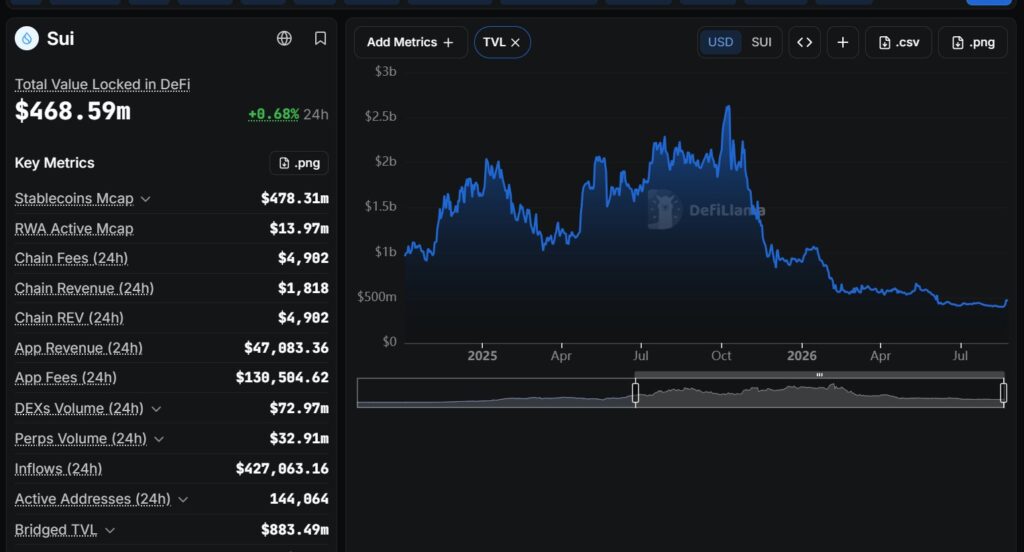
Task: Click the Key Metrics heading
Action: 54,163
